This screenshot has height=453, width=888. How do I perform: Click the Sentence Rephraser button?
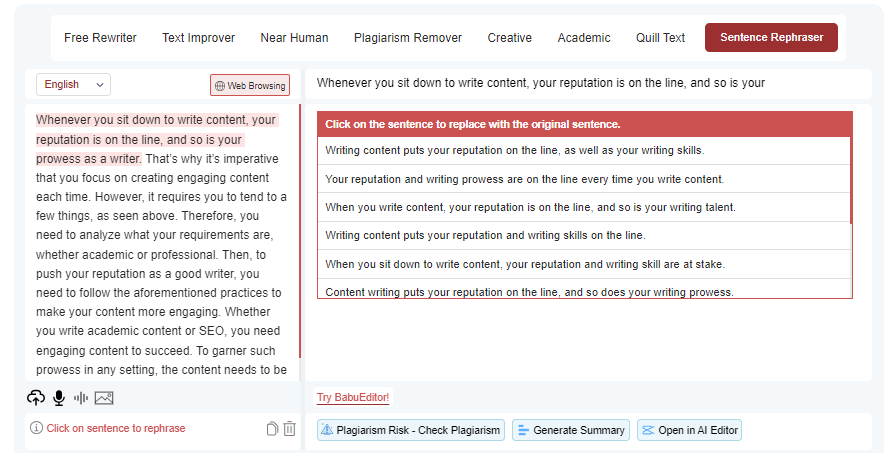click(x=771, y=38)
